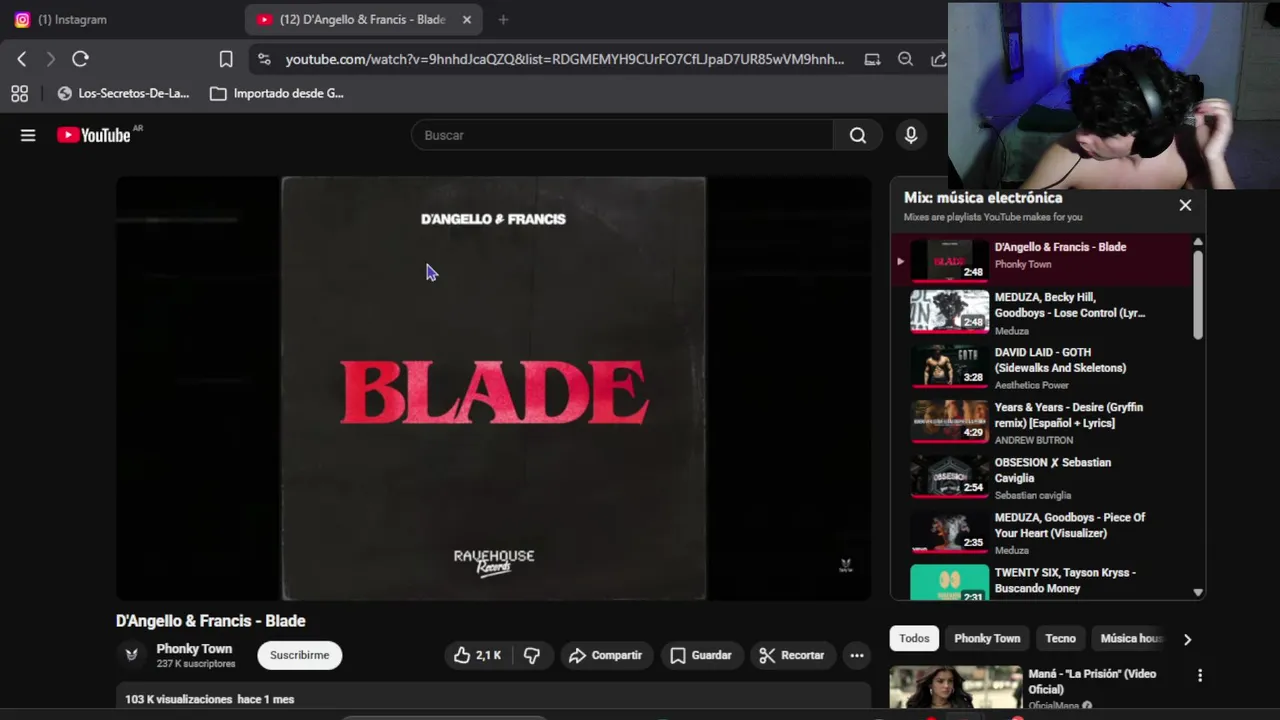This screenshot has width=1280, height=720.
Task: Click the channel watermark in video corner
Action: 845,566
